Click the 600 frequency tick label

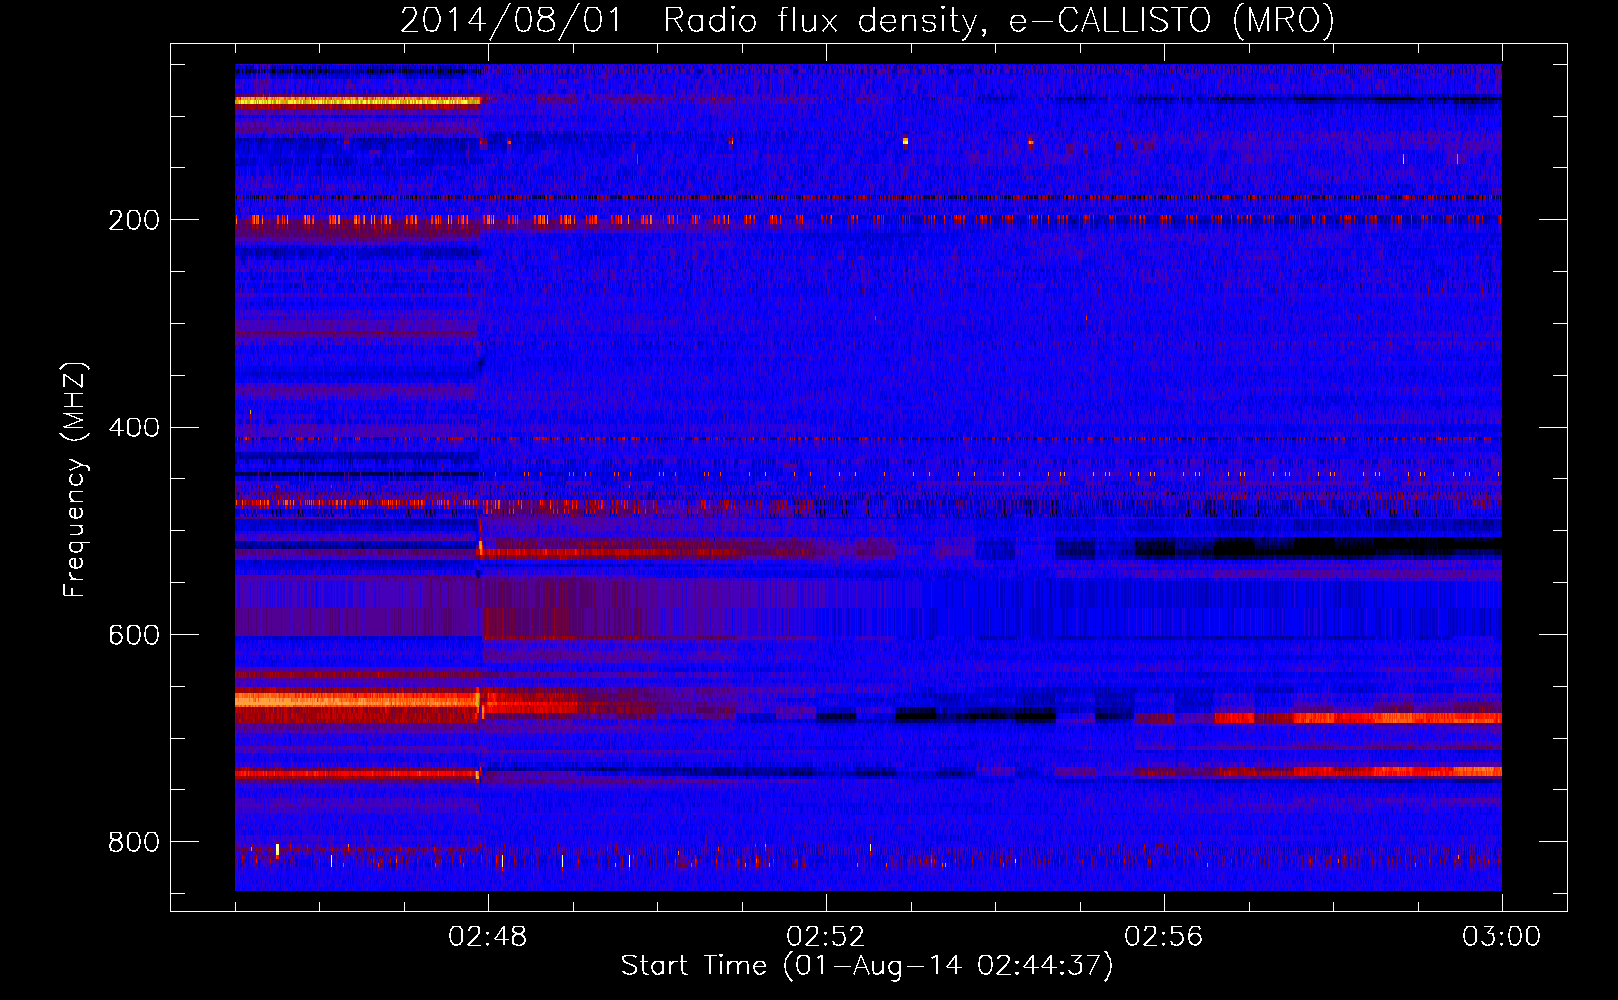pyautogui.click(x=134, y=636)
